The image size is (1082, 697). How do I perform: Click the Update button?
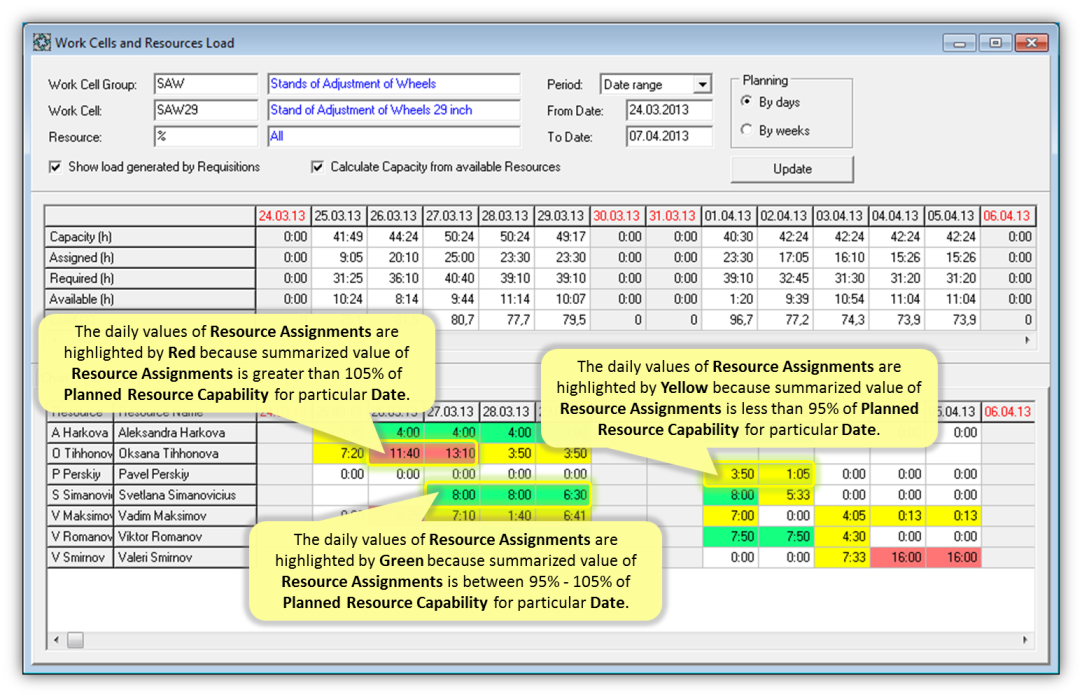click(792, 169)
